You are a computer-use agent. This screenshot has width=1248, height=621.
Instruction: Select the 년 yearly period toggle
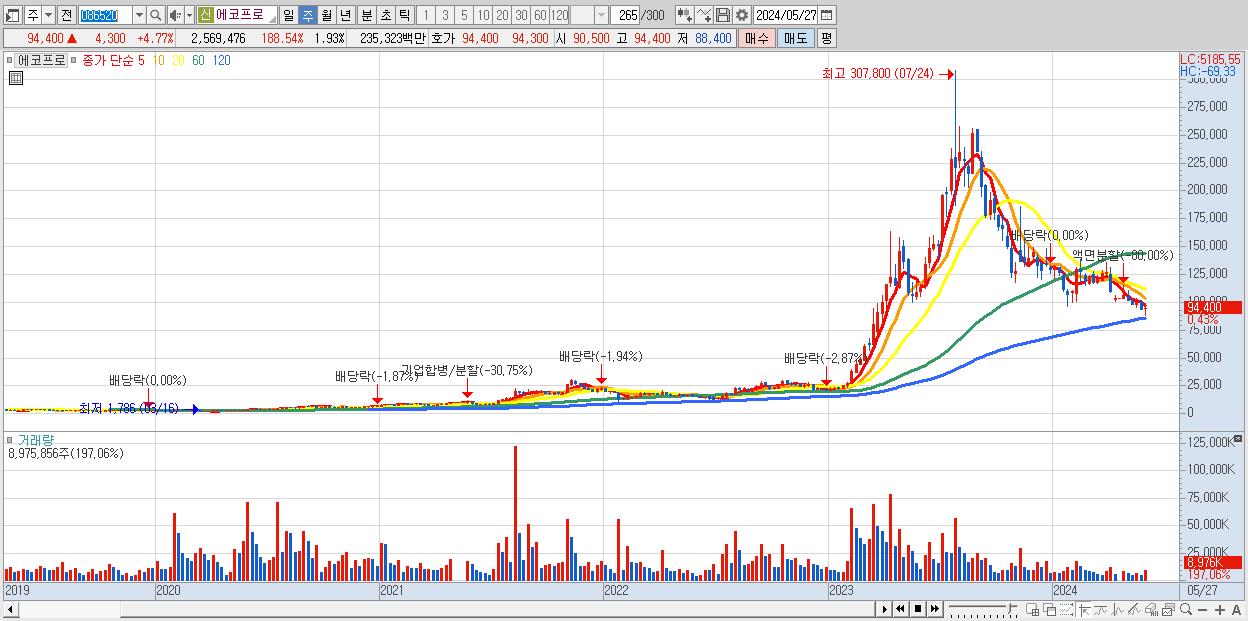[x=345, y=16]
